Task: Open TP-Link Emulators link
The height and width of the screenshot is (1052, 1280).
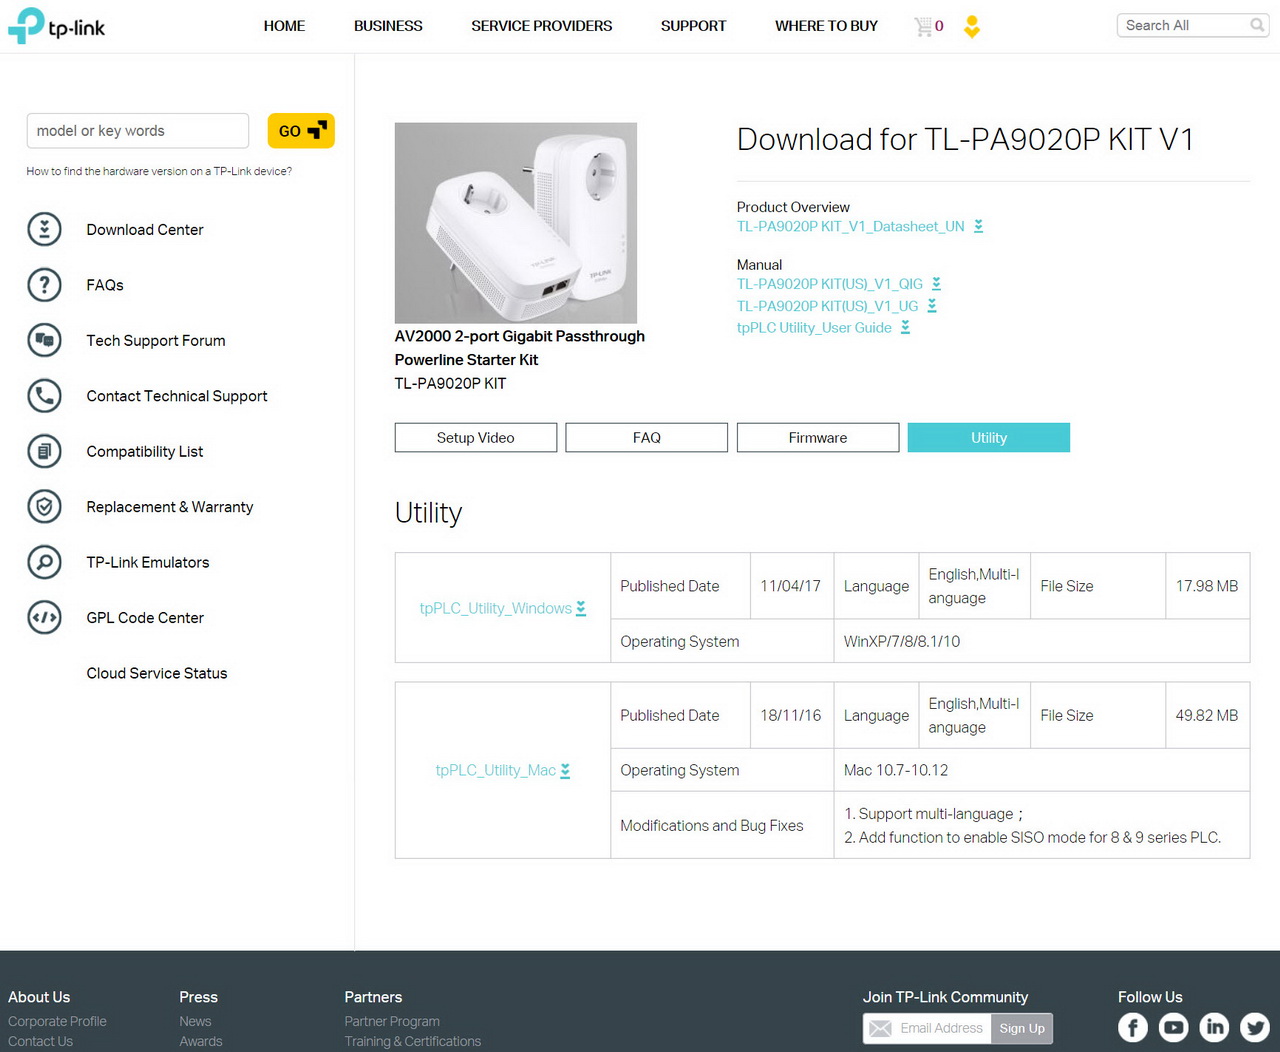Action: tap(148, 563)
